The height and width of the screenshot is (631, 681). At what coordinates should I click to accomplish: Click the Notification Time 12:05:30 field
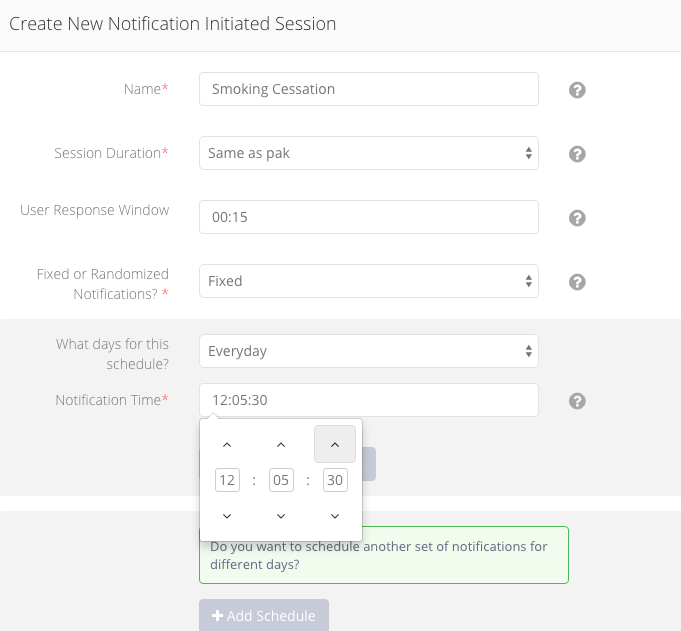(369, 400)
